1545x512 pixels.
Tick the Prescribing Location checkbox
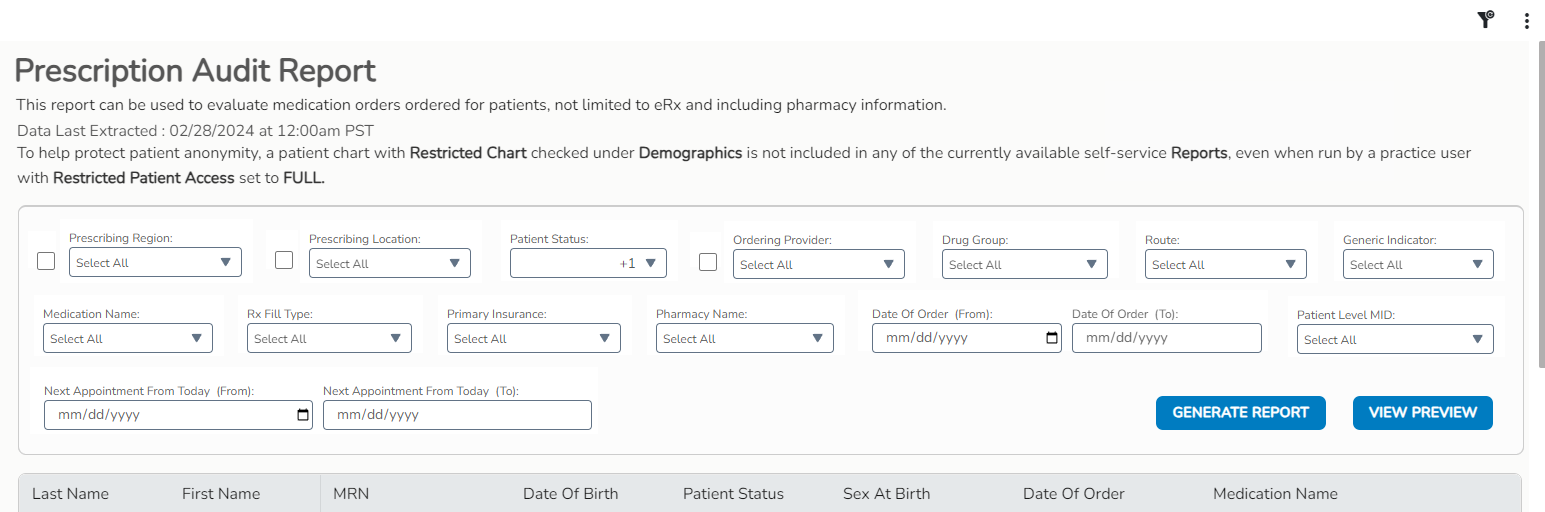(284, 260)
